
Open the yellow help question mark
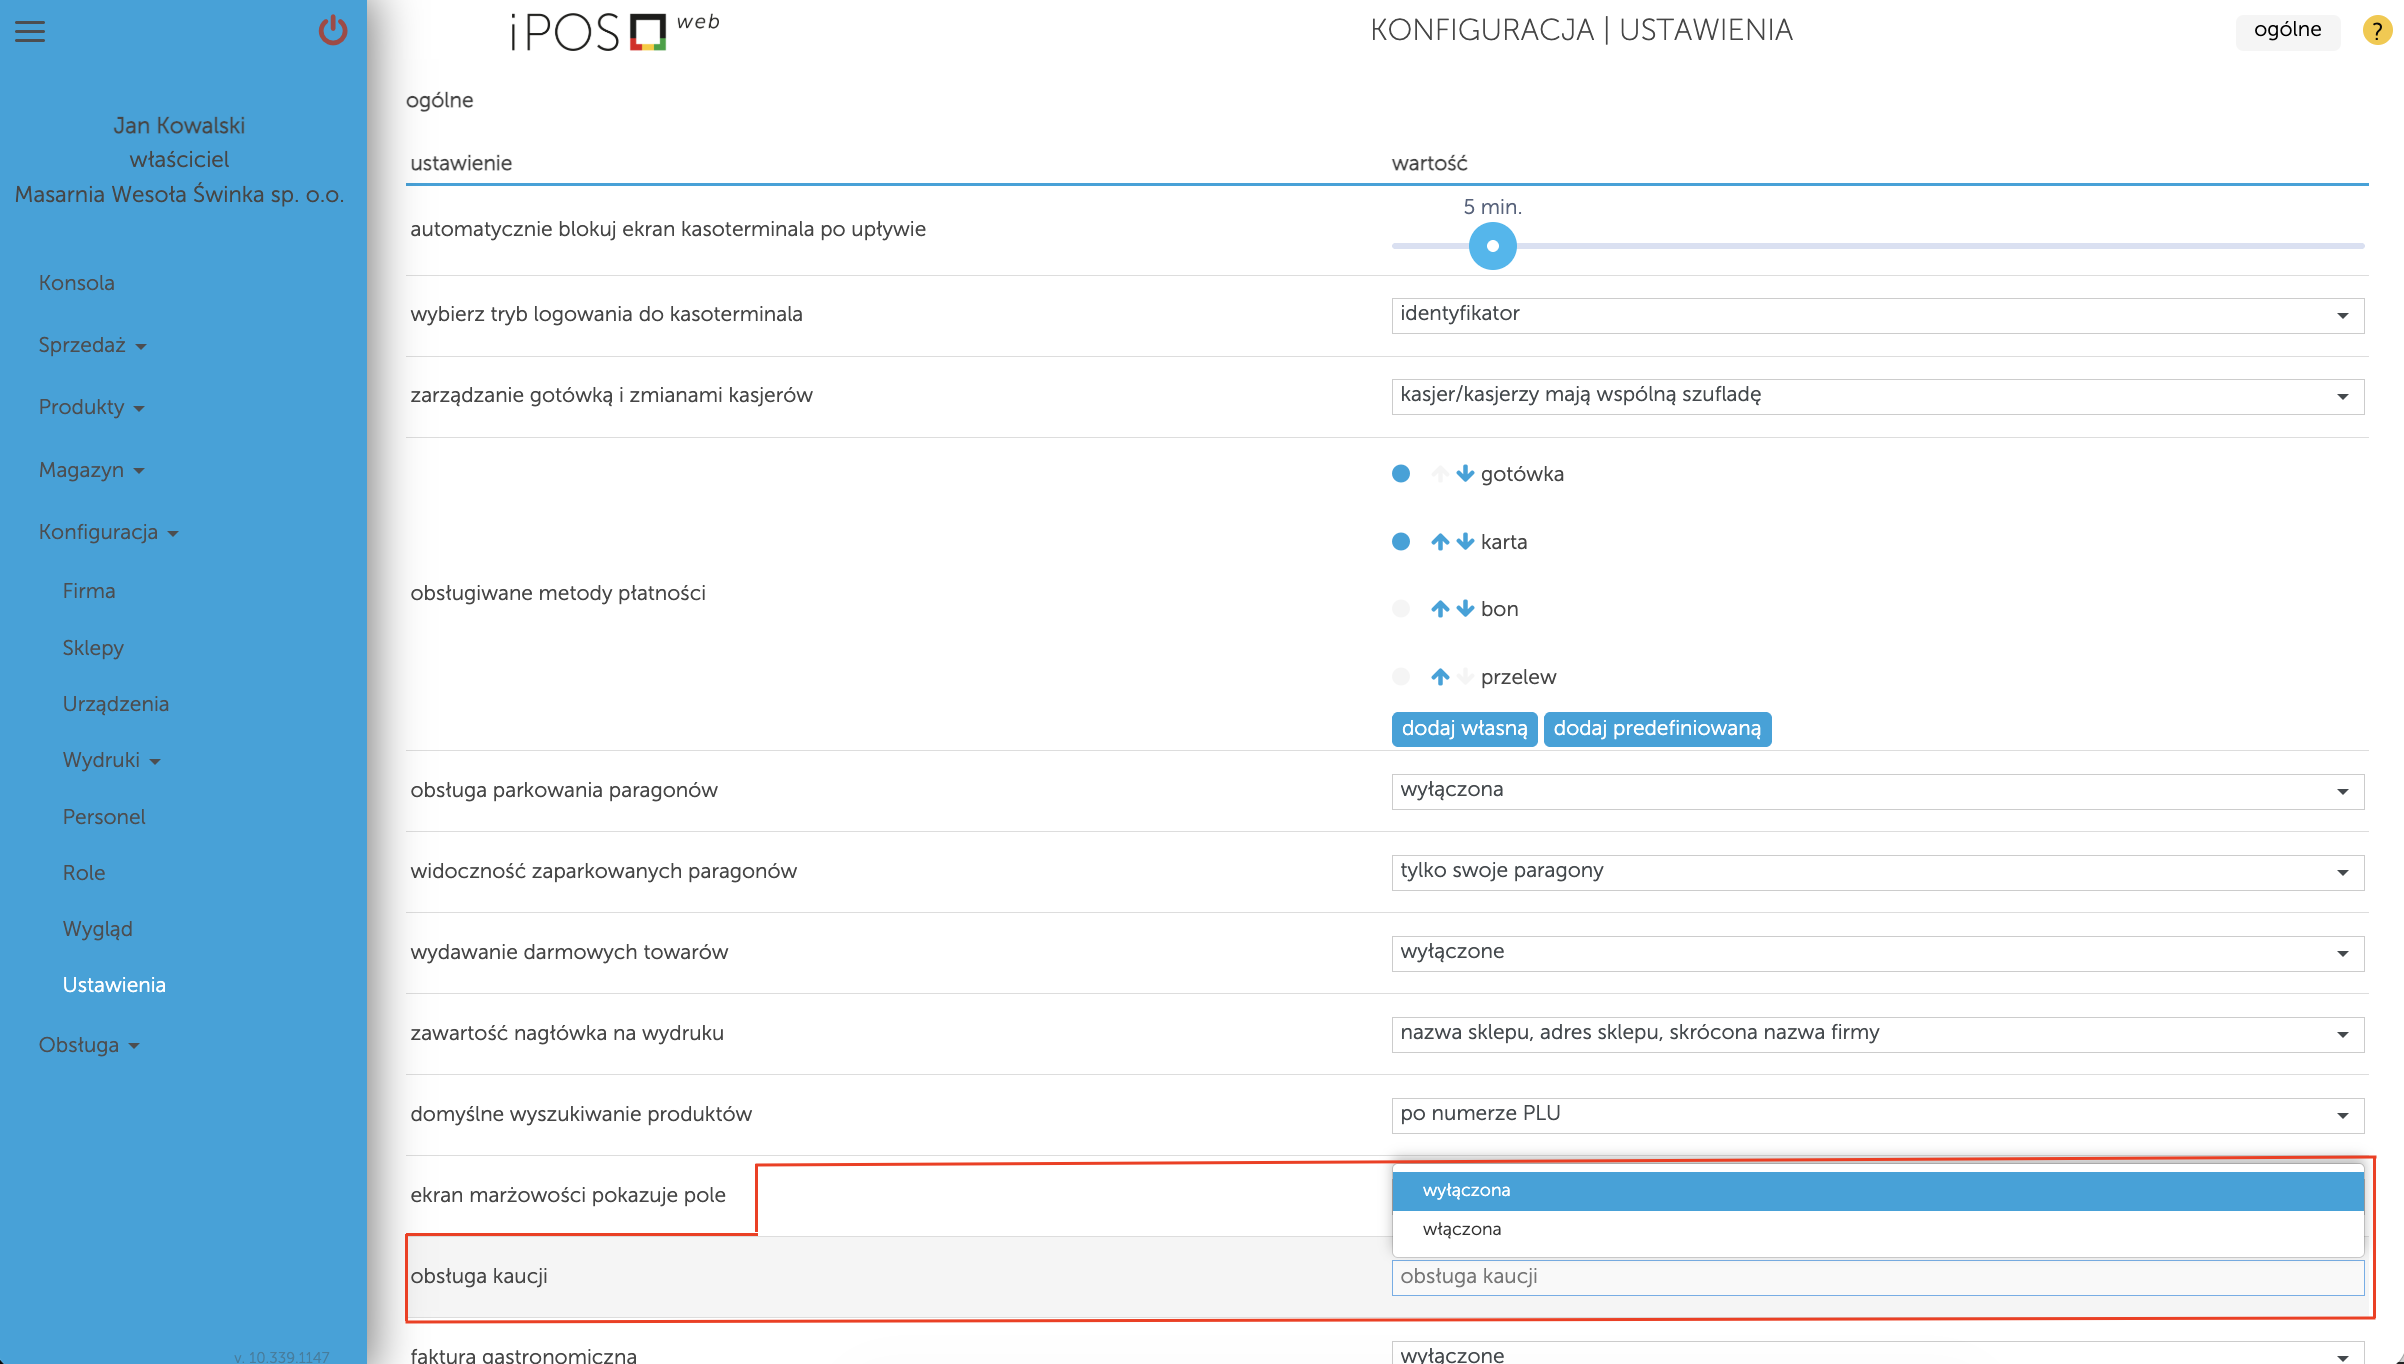point(2376,30)
